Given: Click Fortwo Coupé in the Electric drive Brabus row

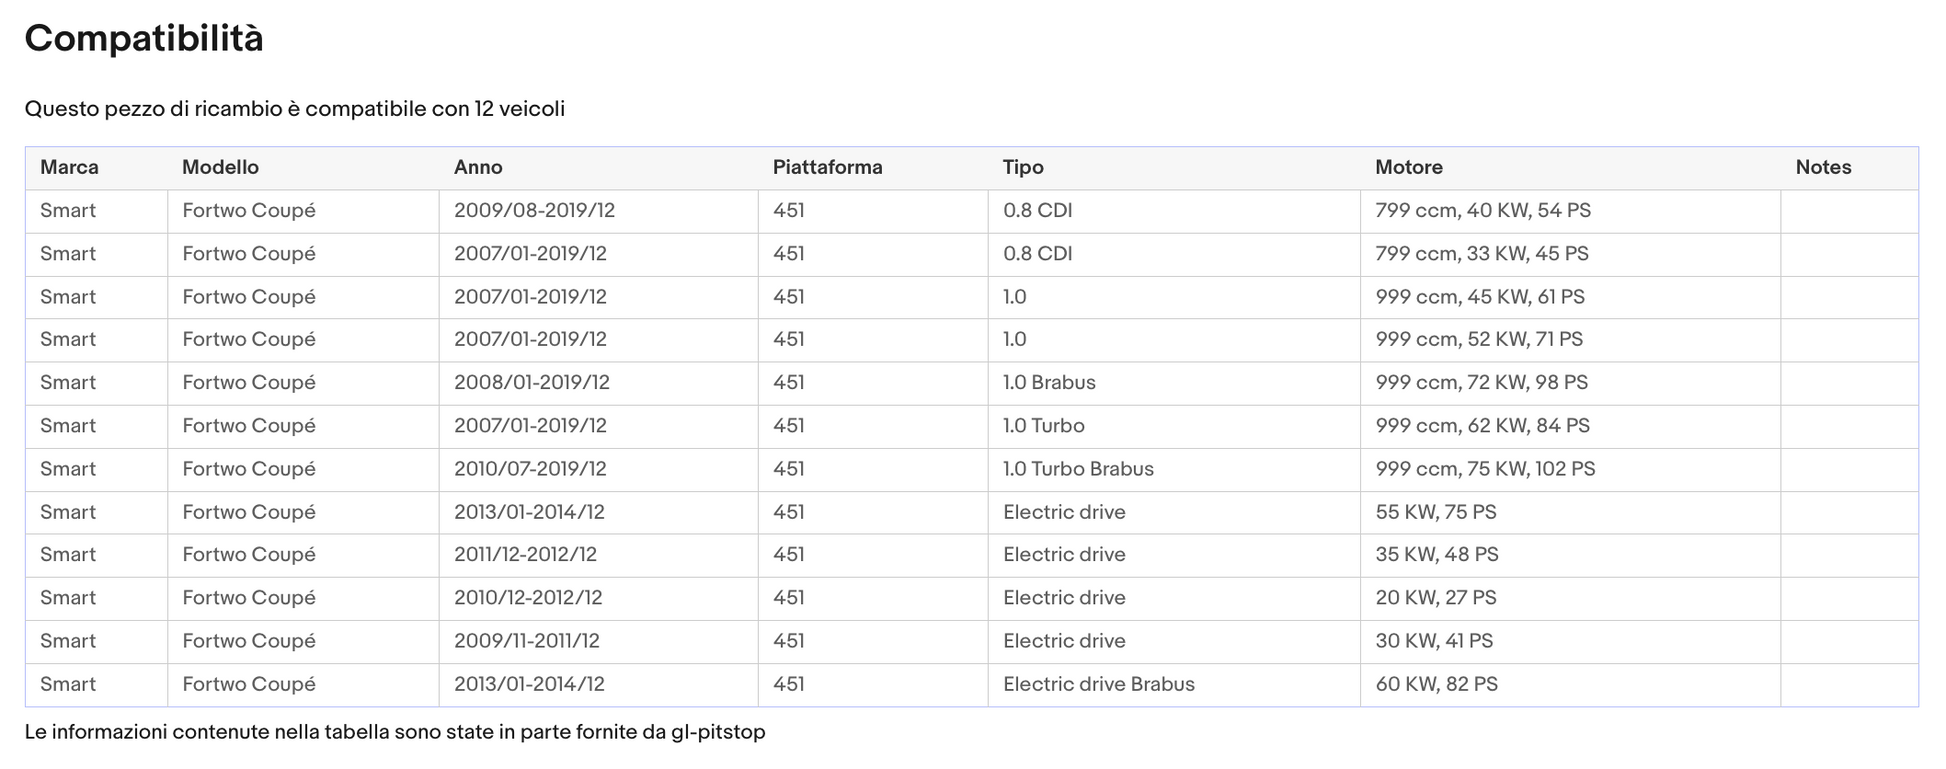Looking at the screenshot, I should pyautogui.click(x=248, y=685).
